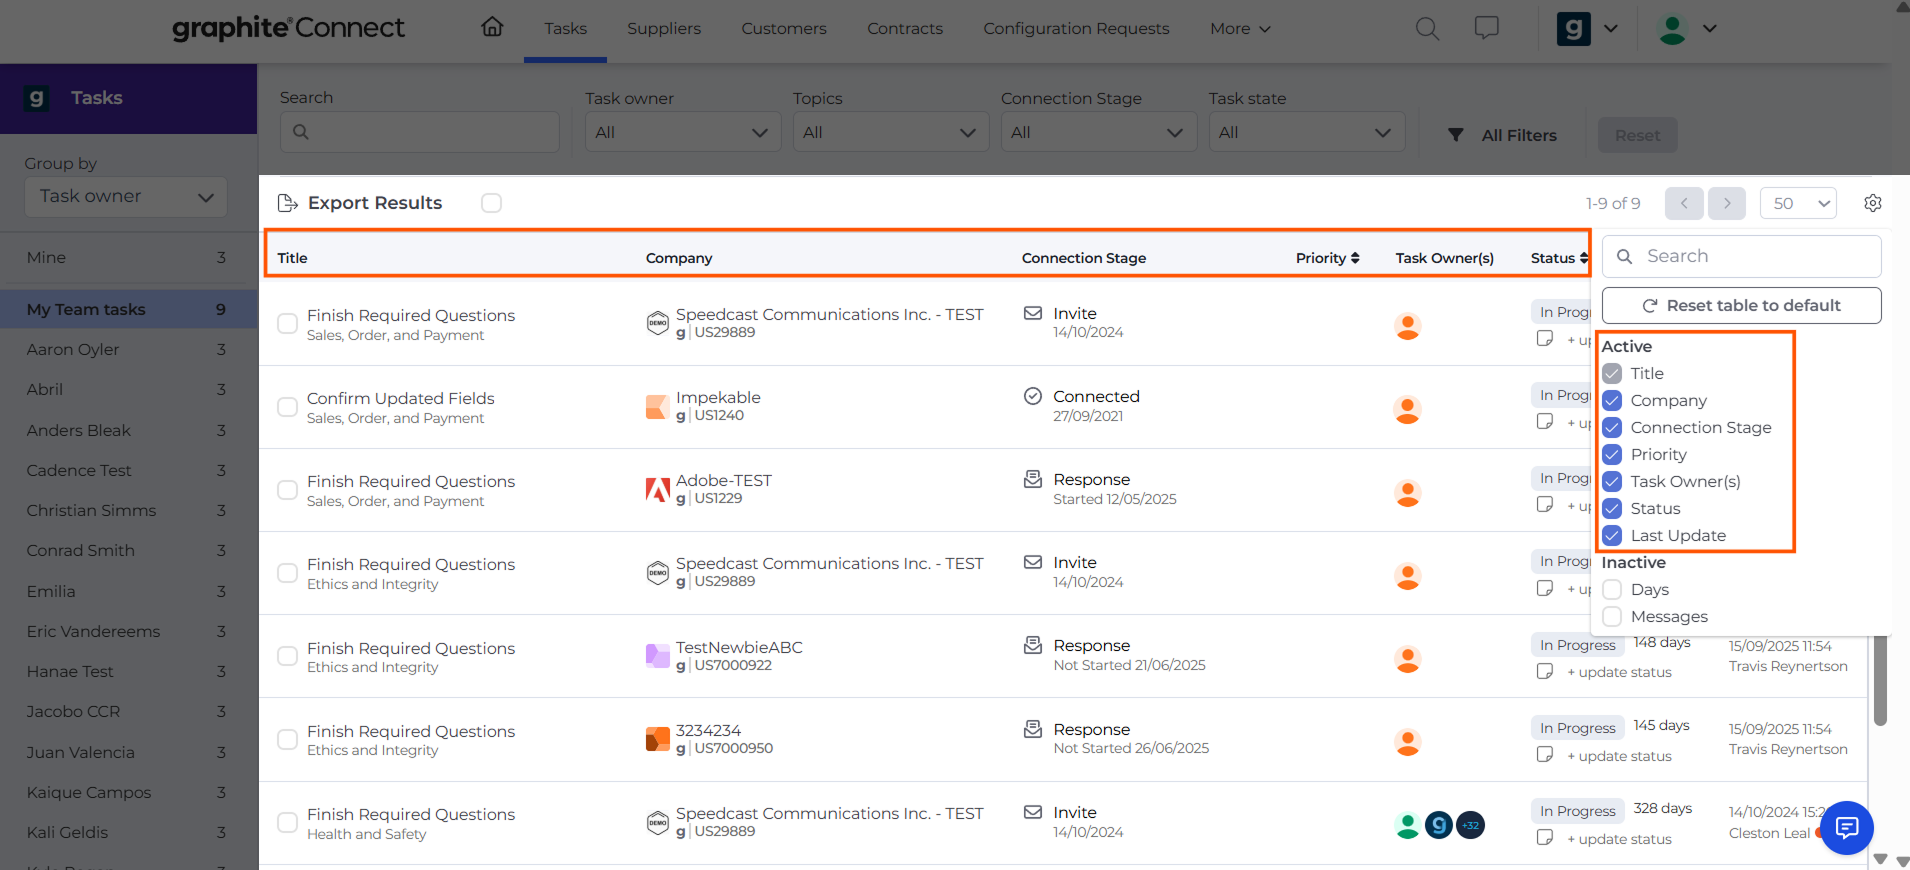Viewport: 1910px width, 870px height.
Task: Open the blue chat support bubble
Action: click(x=1846, y=827)
